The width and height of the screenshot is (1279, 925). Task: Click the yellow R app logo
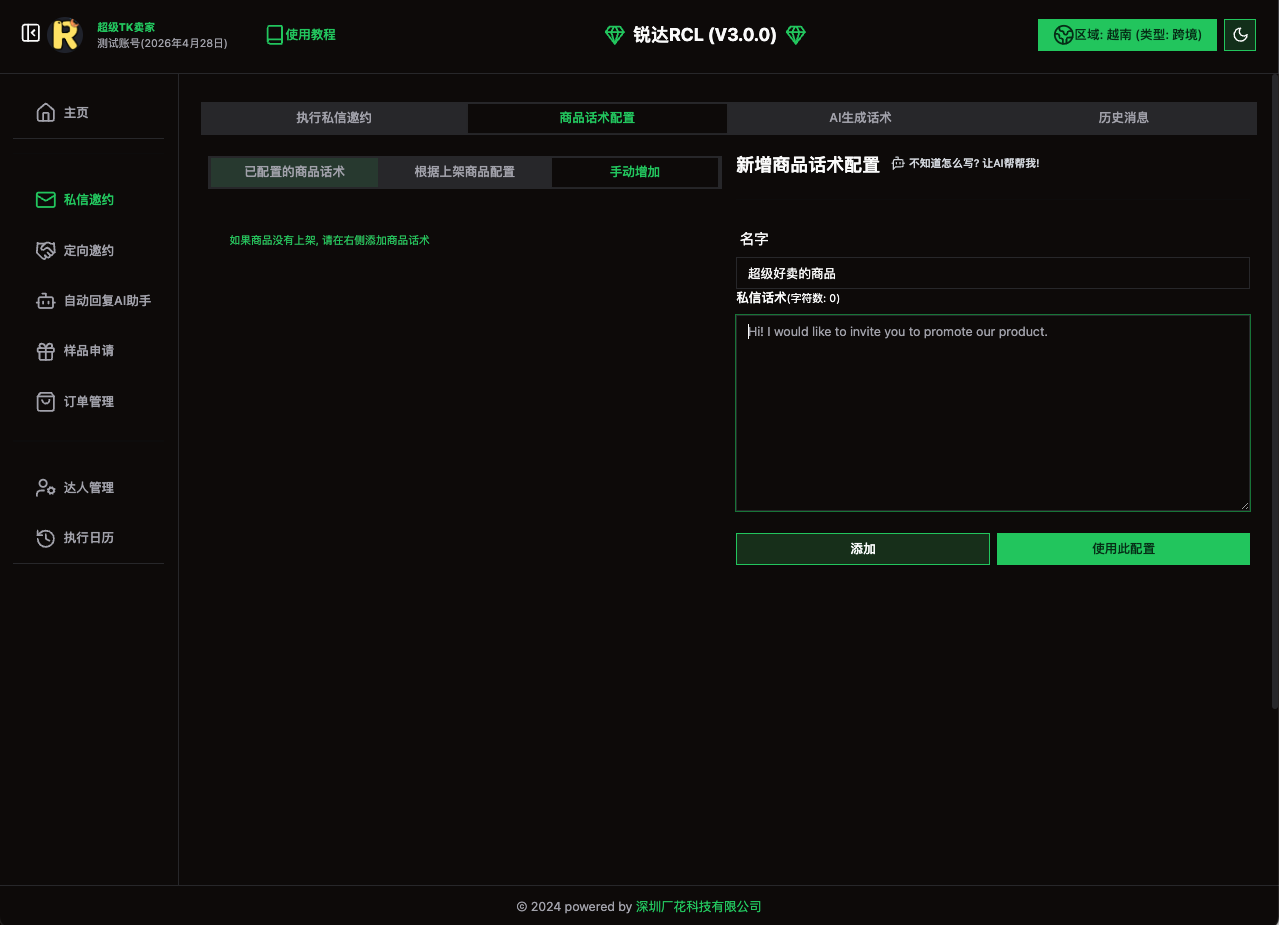[x=66, y=35]
